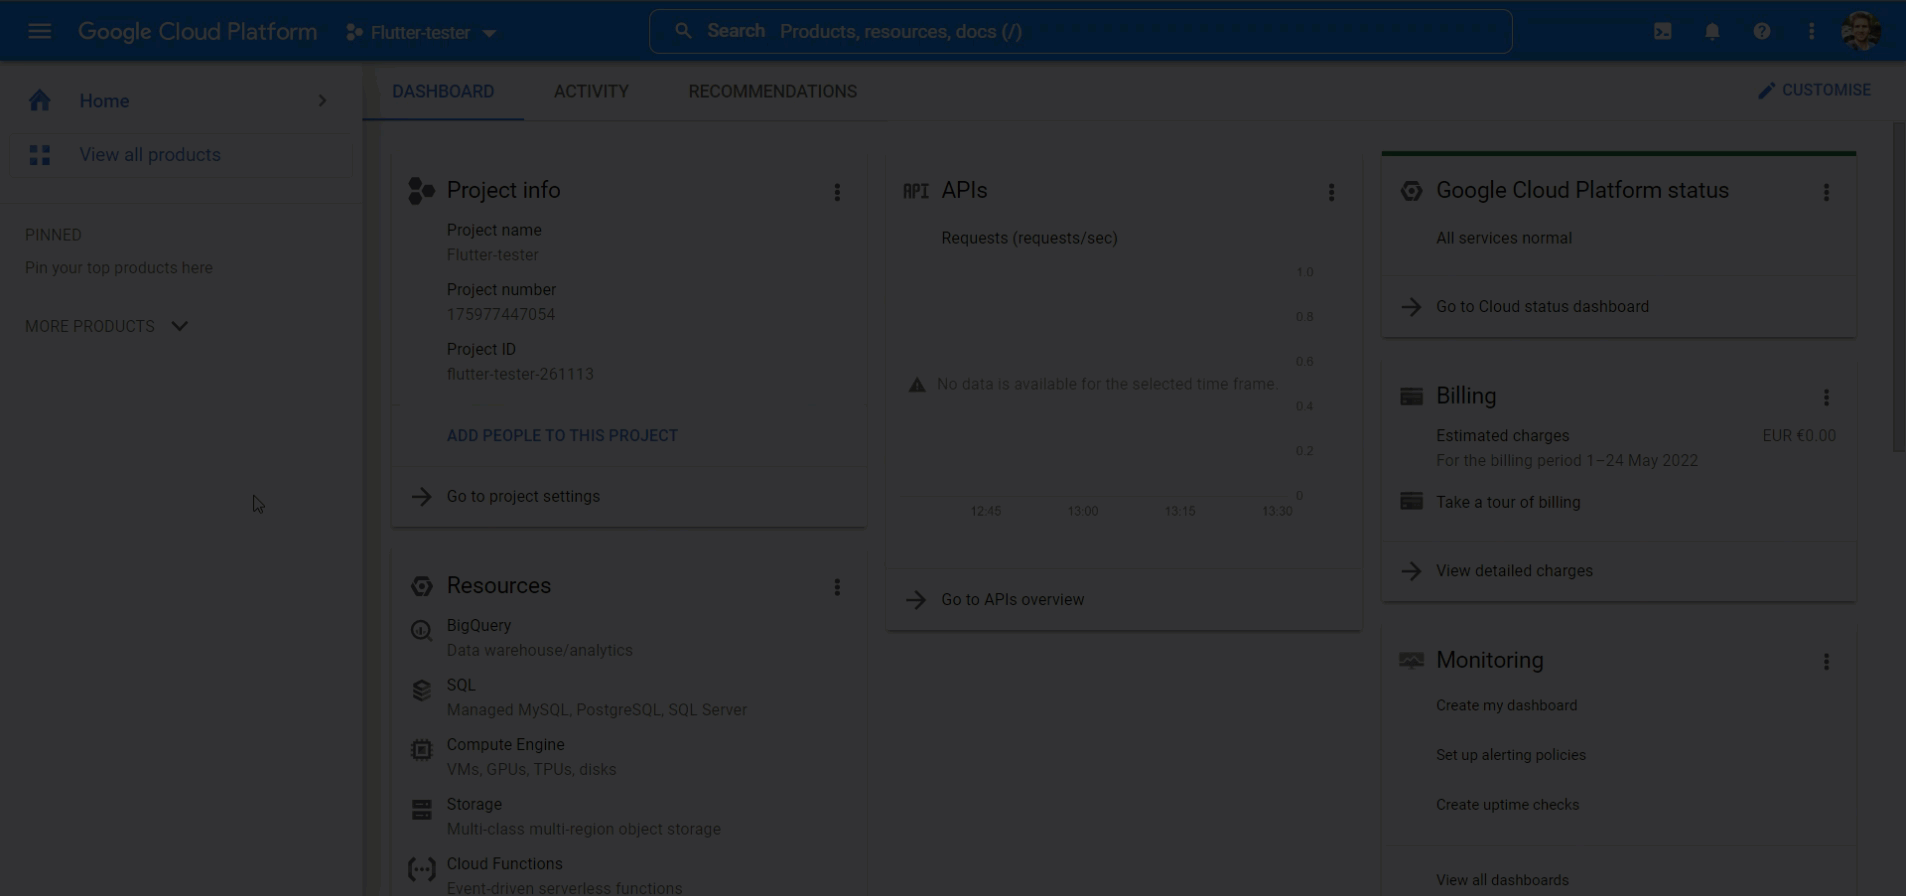Switch to the Dashboard tab
The image size is (1906, 896).
click(443, 91)
